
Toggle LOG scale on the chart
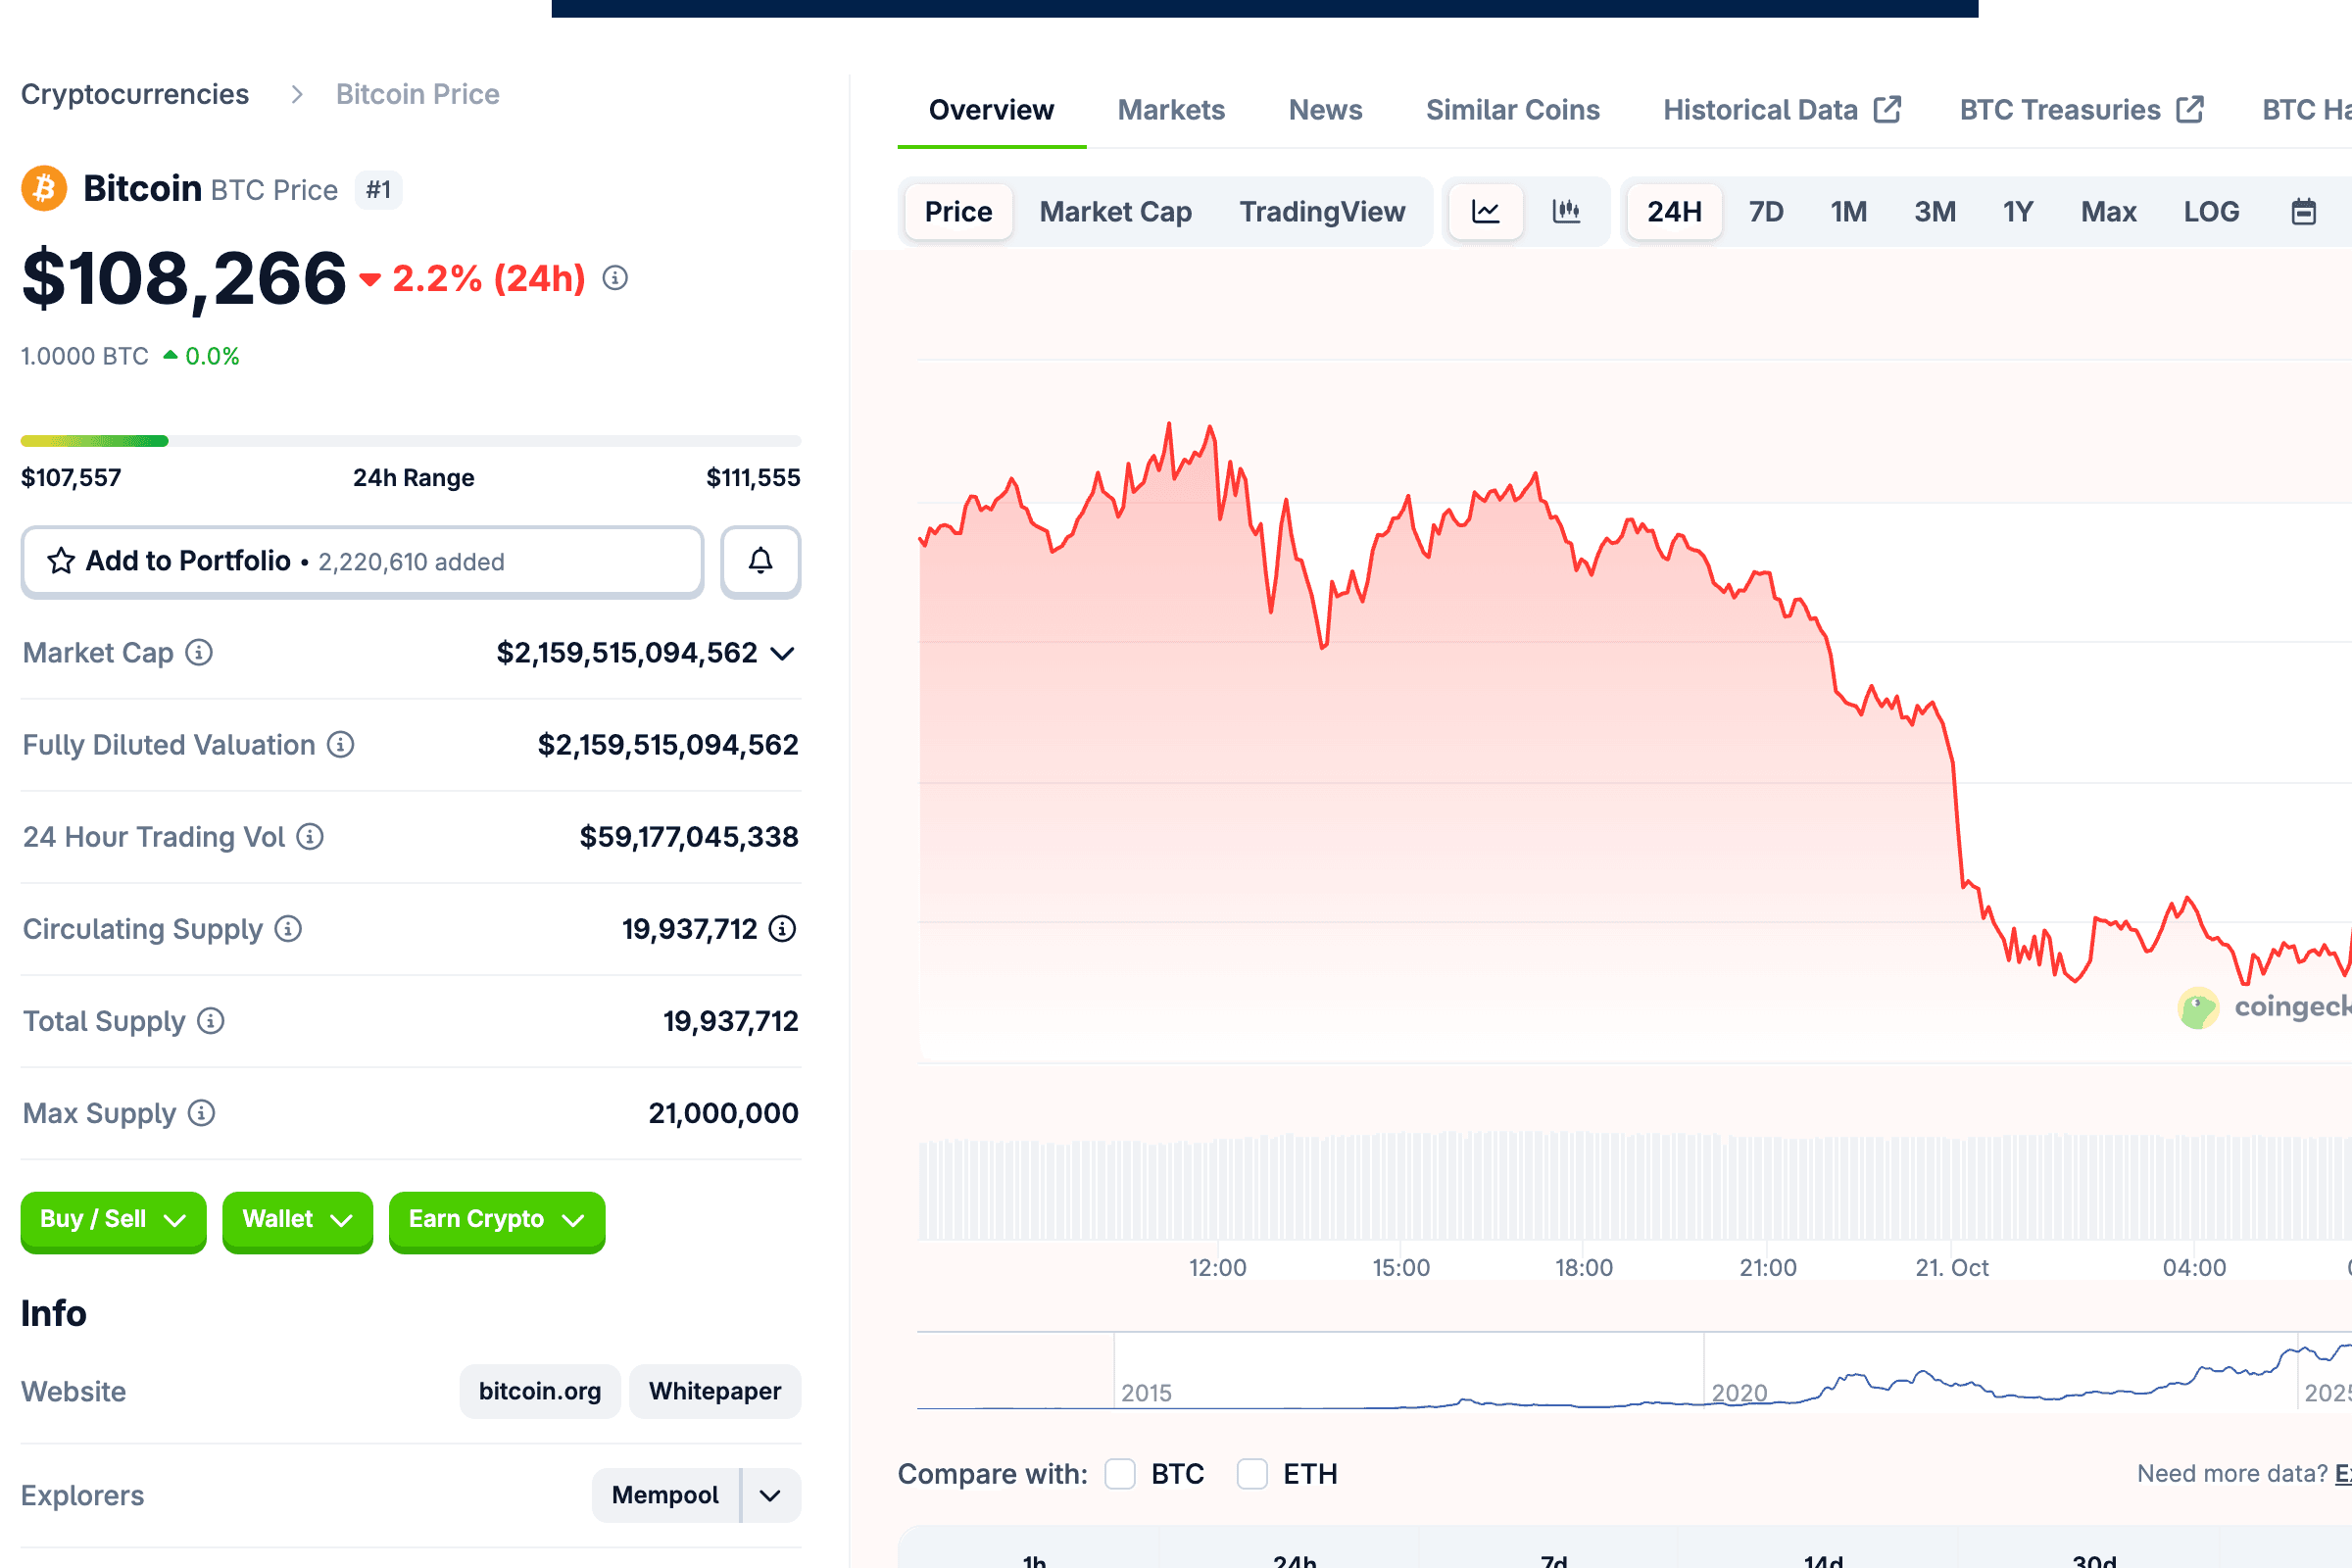(x=2210, y=212)
